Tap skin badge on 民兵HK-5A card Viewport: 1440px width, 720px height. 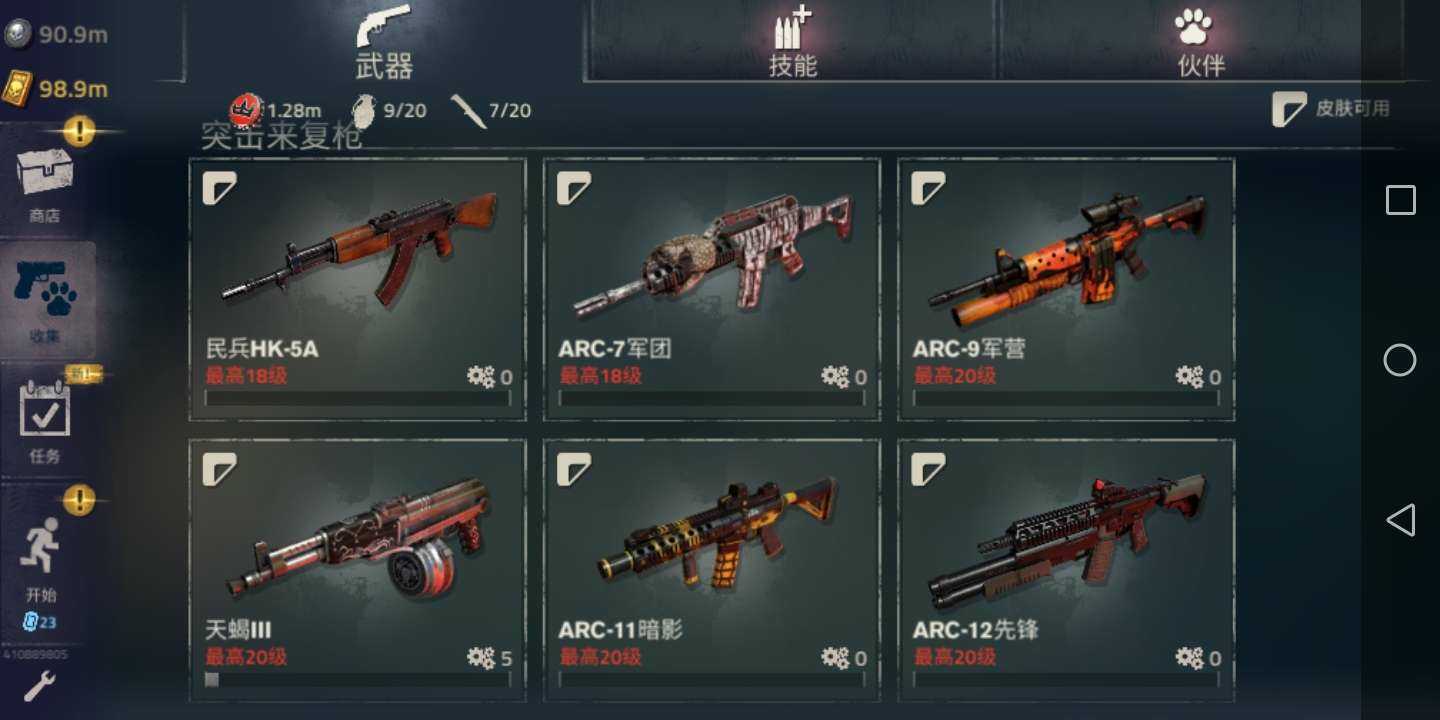pyautogui.click(x=219, y=189)
